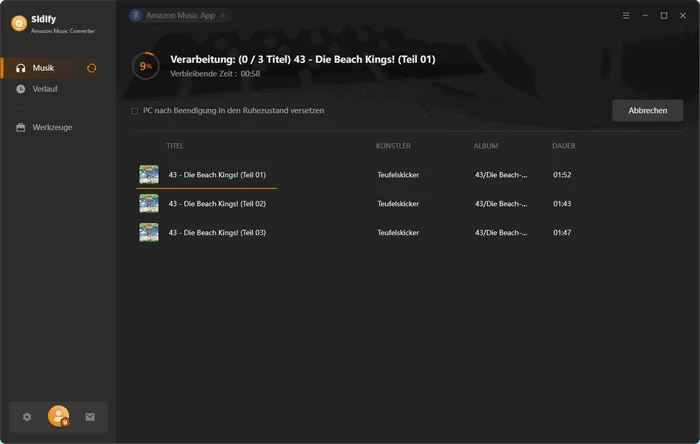Enable sleep-after-completion checkbox
700x444 pixels.
(x=135, y=111)
